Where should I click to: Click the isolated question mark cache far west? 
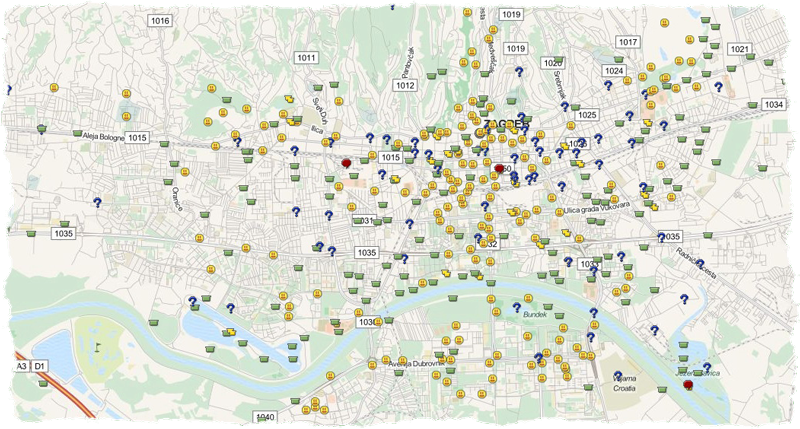pos(98,203)
